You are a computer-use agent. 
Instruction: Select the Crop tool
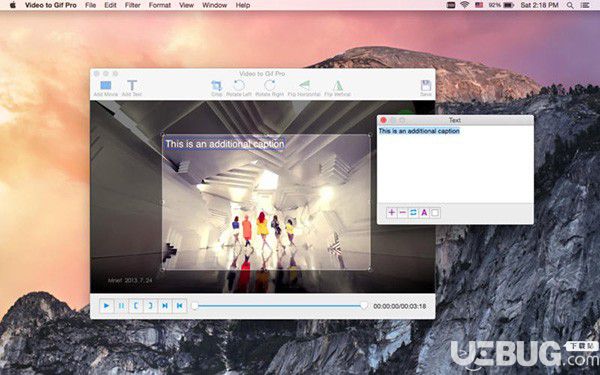[217, 88]
